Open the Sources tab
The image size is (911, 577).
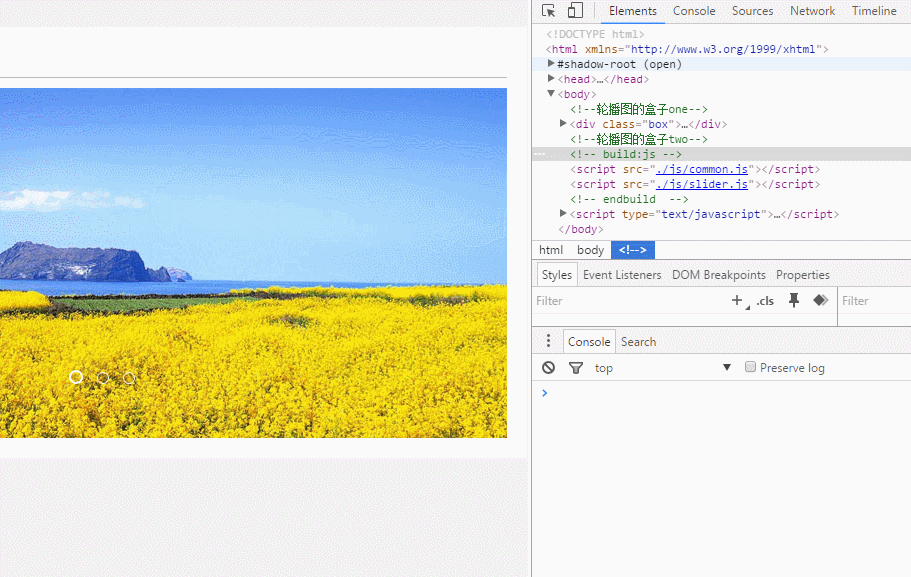click(x=752, y=11)
